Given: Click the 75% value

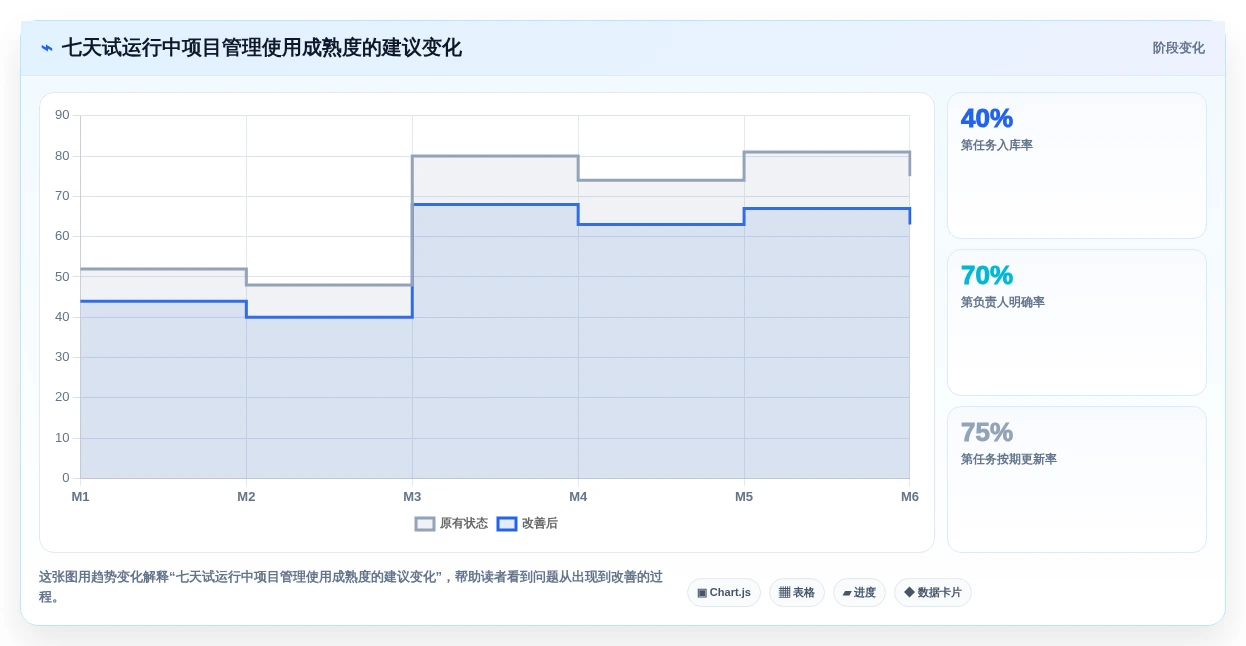Looking at the screenshot, I should (987, 433).
